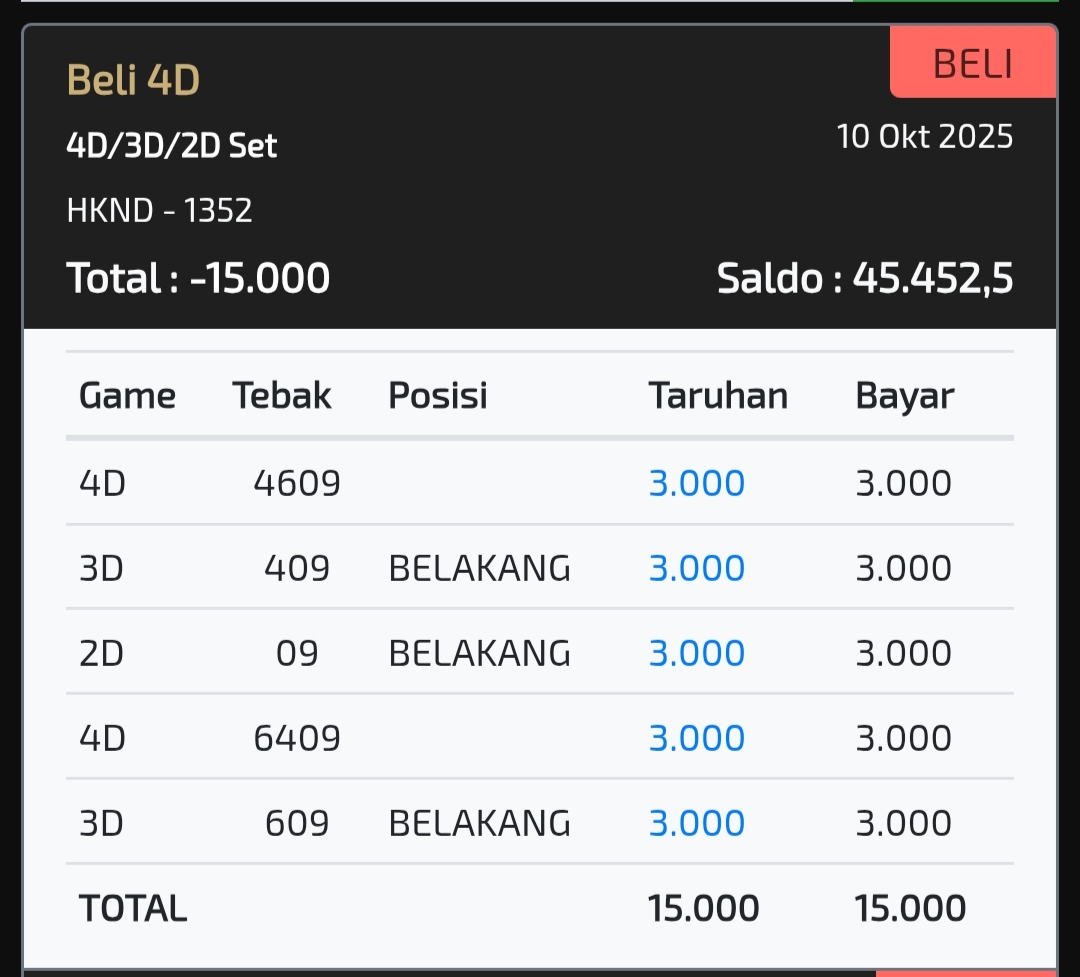
Task: Click the "4D/3D/2D Set" label
Action: click(171, 146)
